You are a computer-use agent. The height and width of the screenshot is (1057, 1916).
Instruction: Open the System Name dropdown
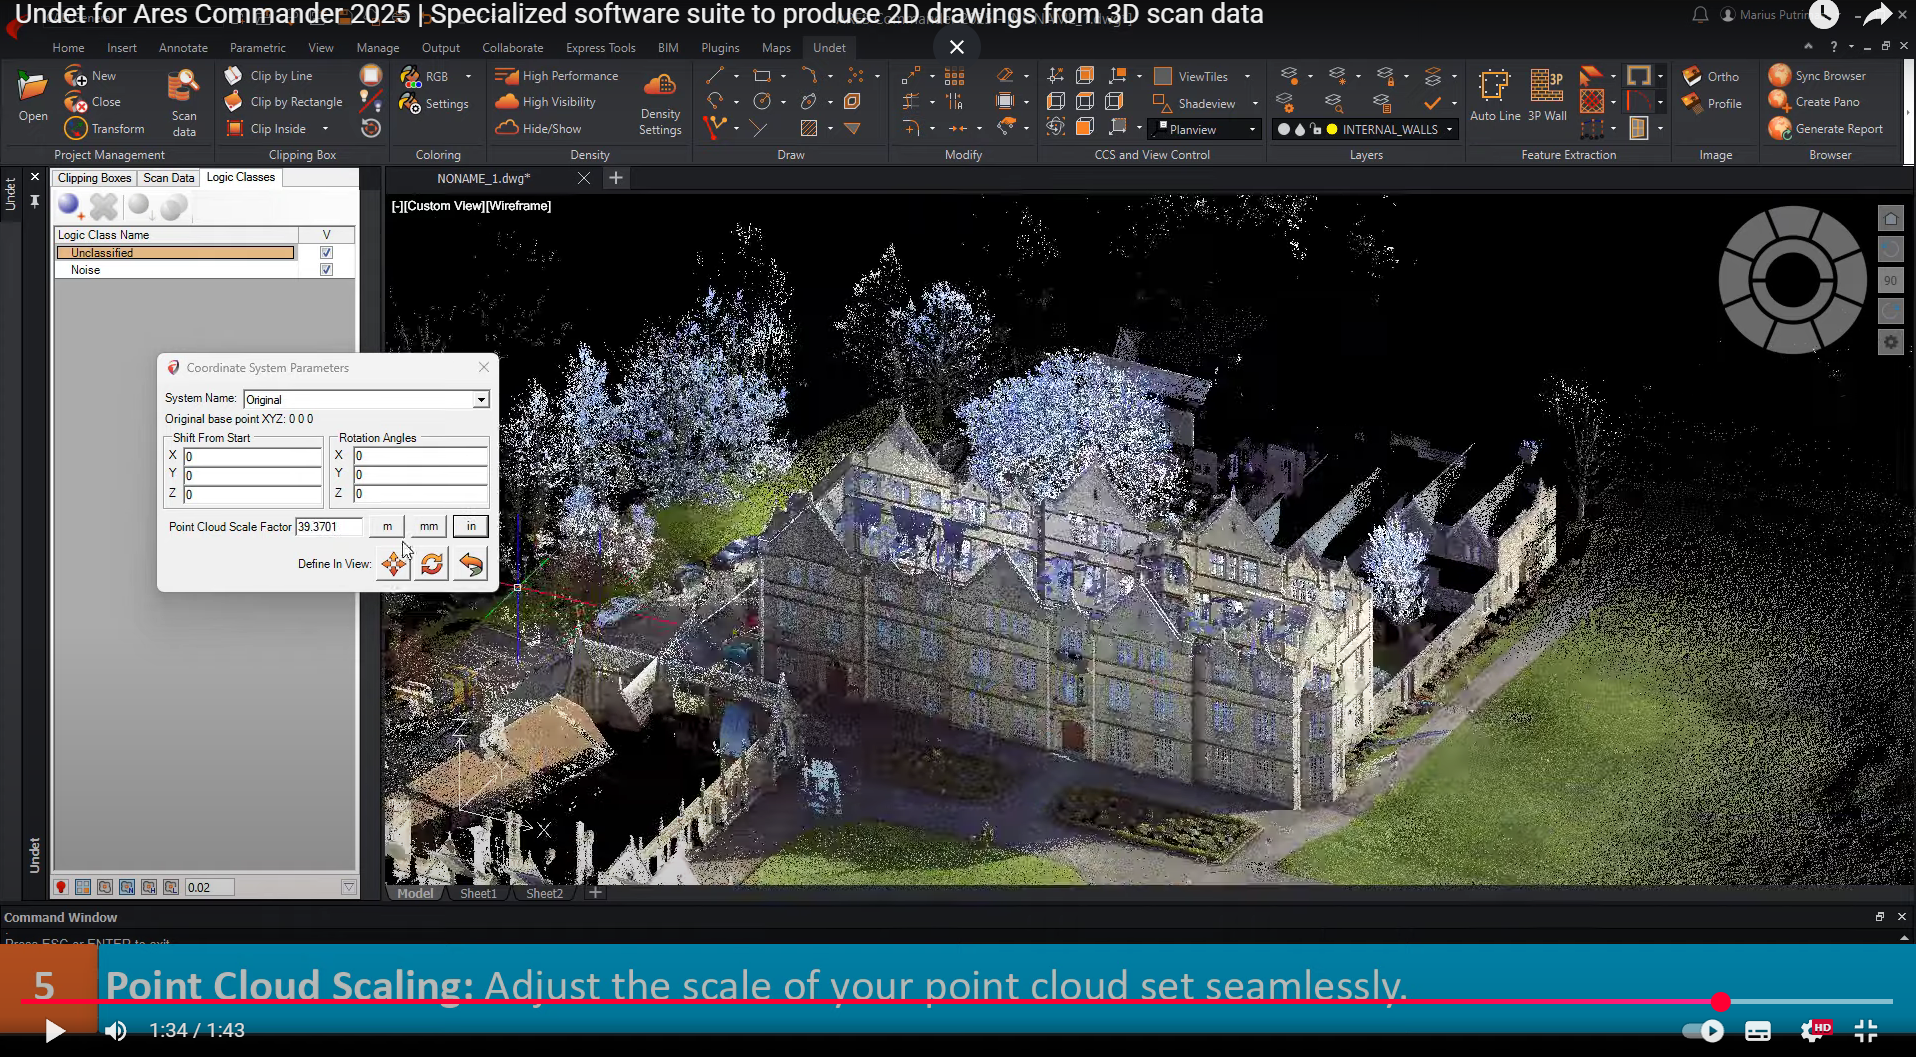tap(481, 399)
